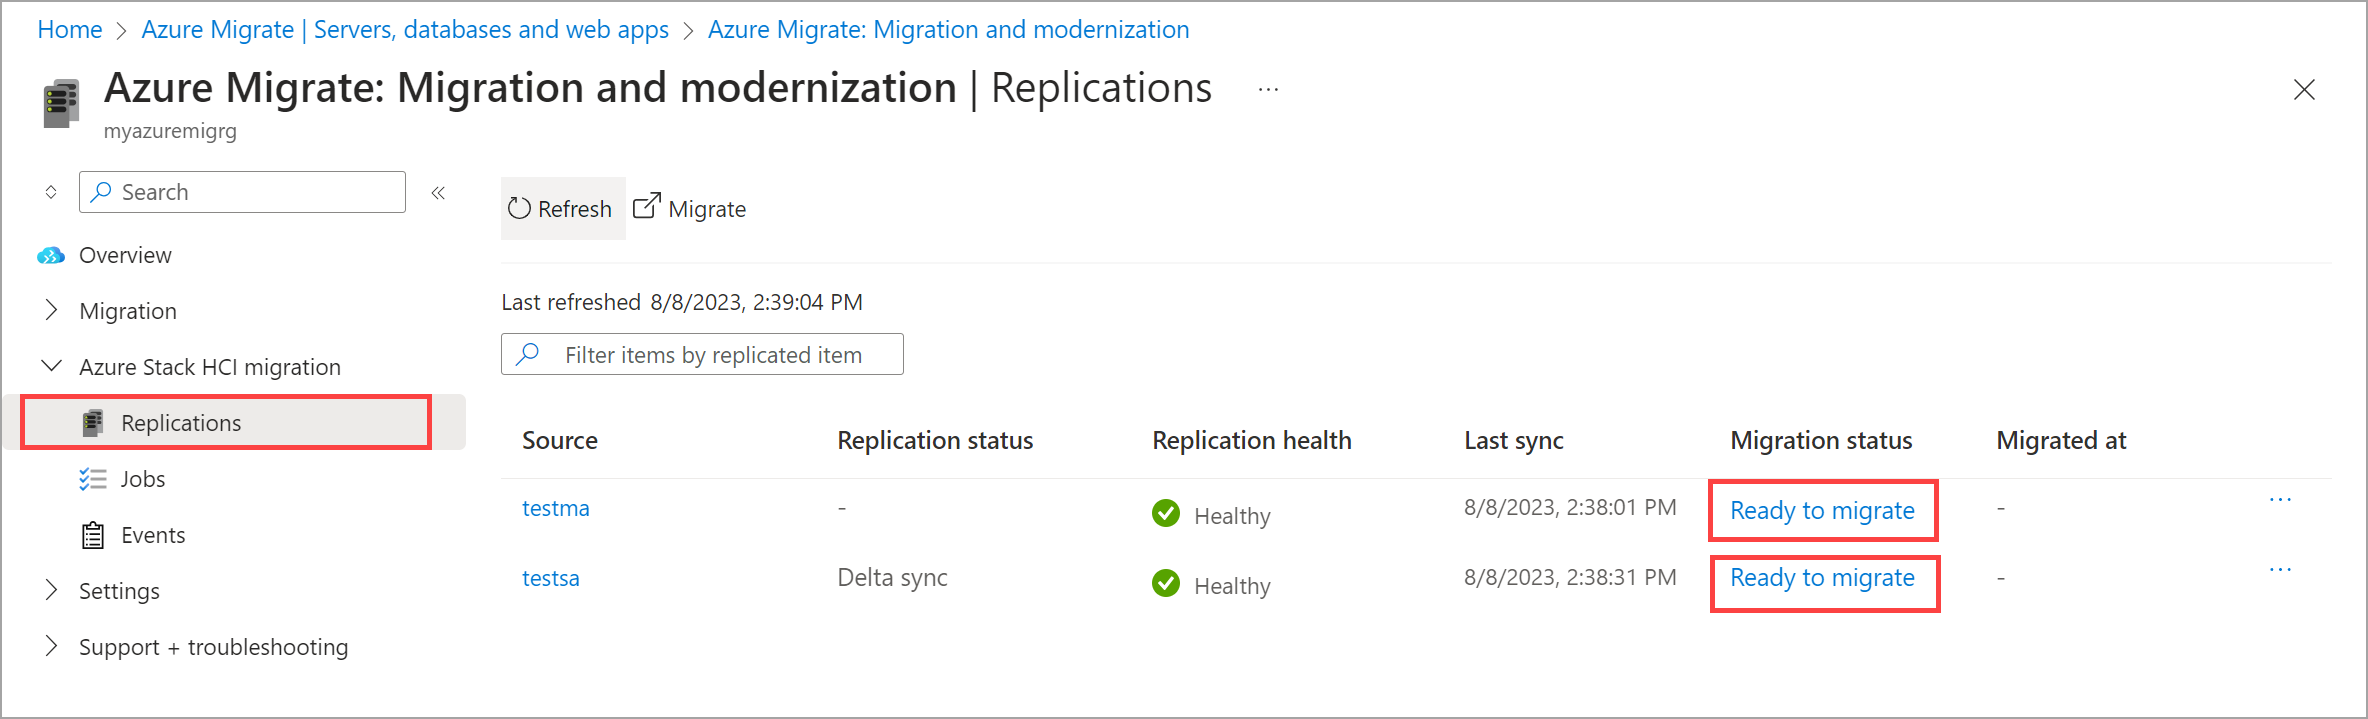Close the Replications blade
The width and height of the screenshot is (2368, 719).
click(x=2304, y=90)
